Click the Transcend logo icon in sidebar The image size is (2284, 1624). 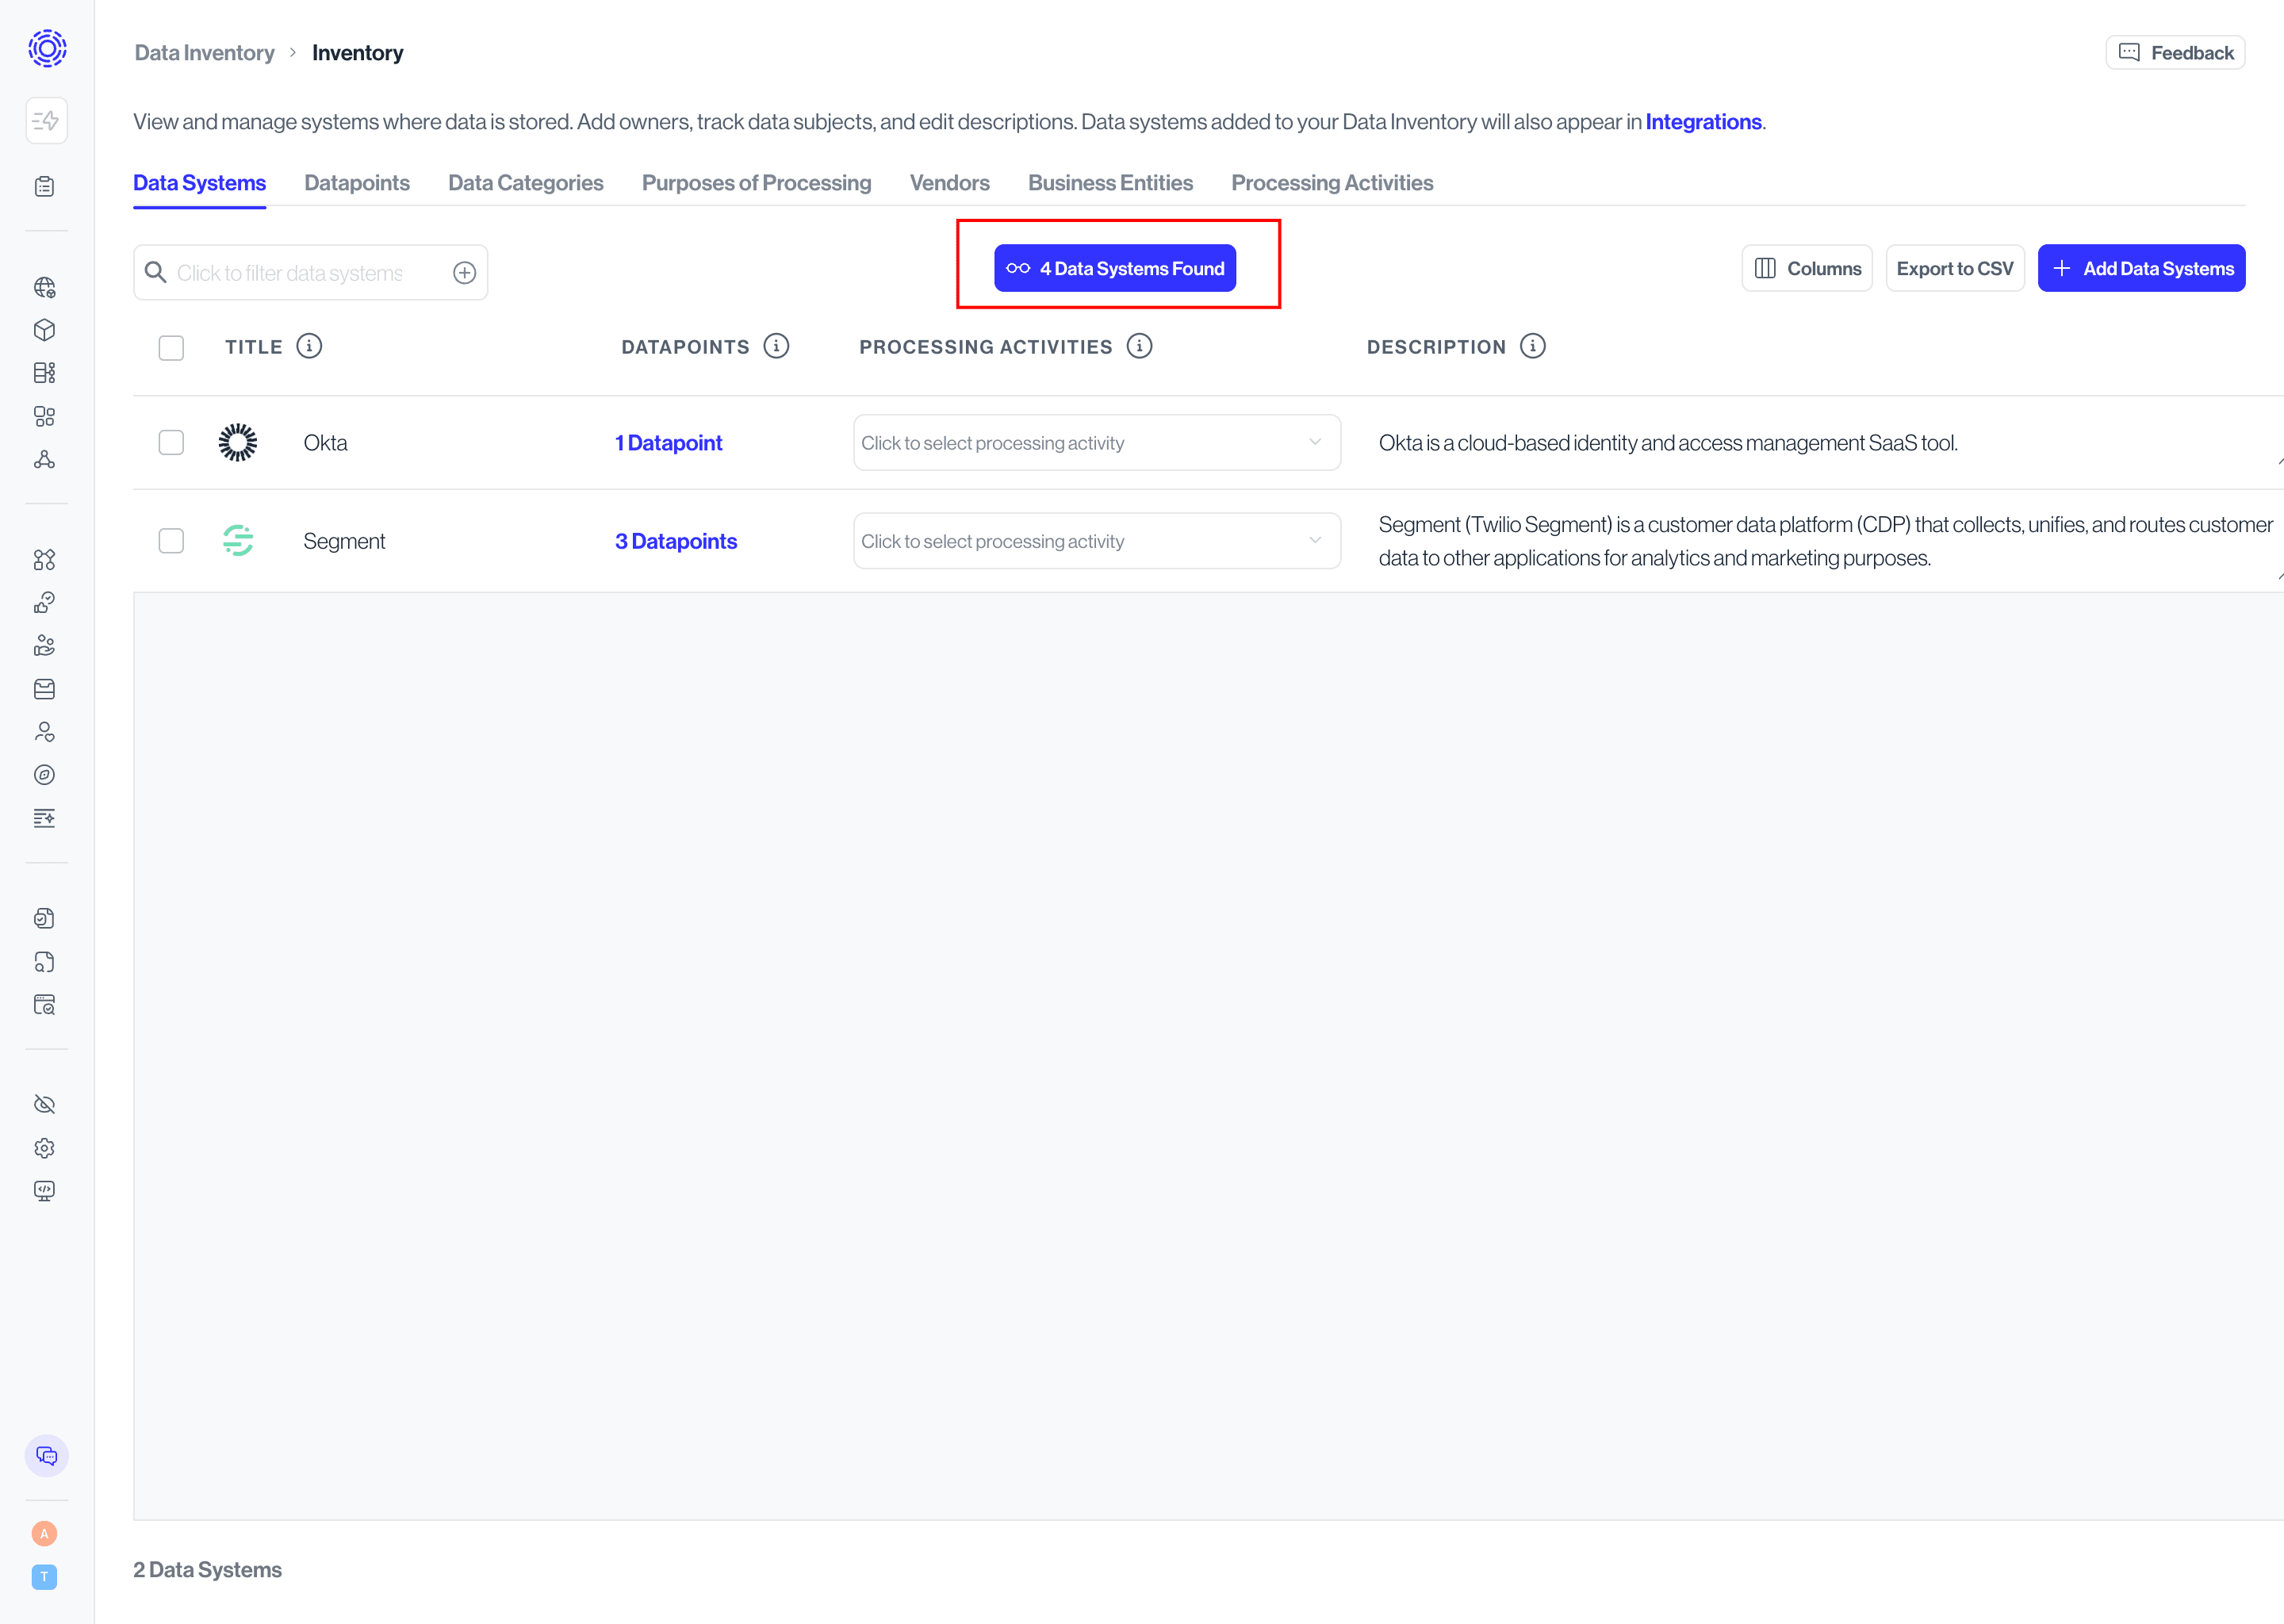pyautogui.click(x=47, y=48)
